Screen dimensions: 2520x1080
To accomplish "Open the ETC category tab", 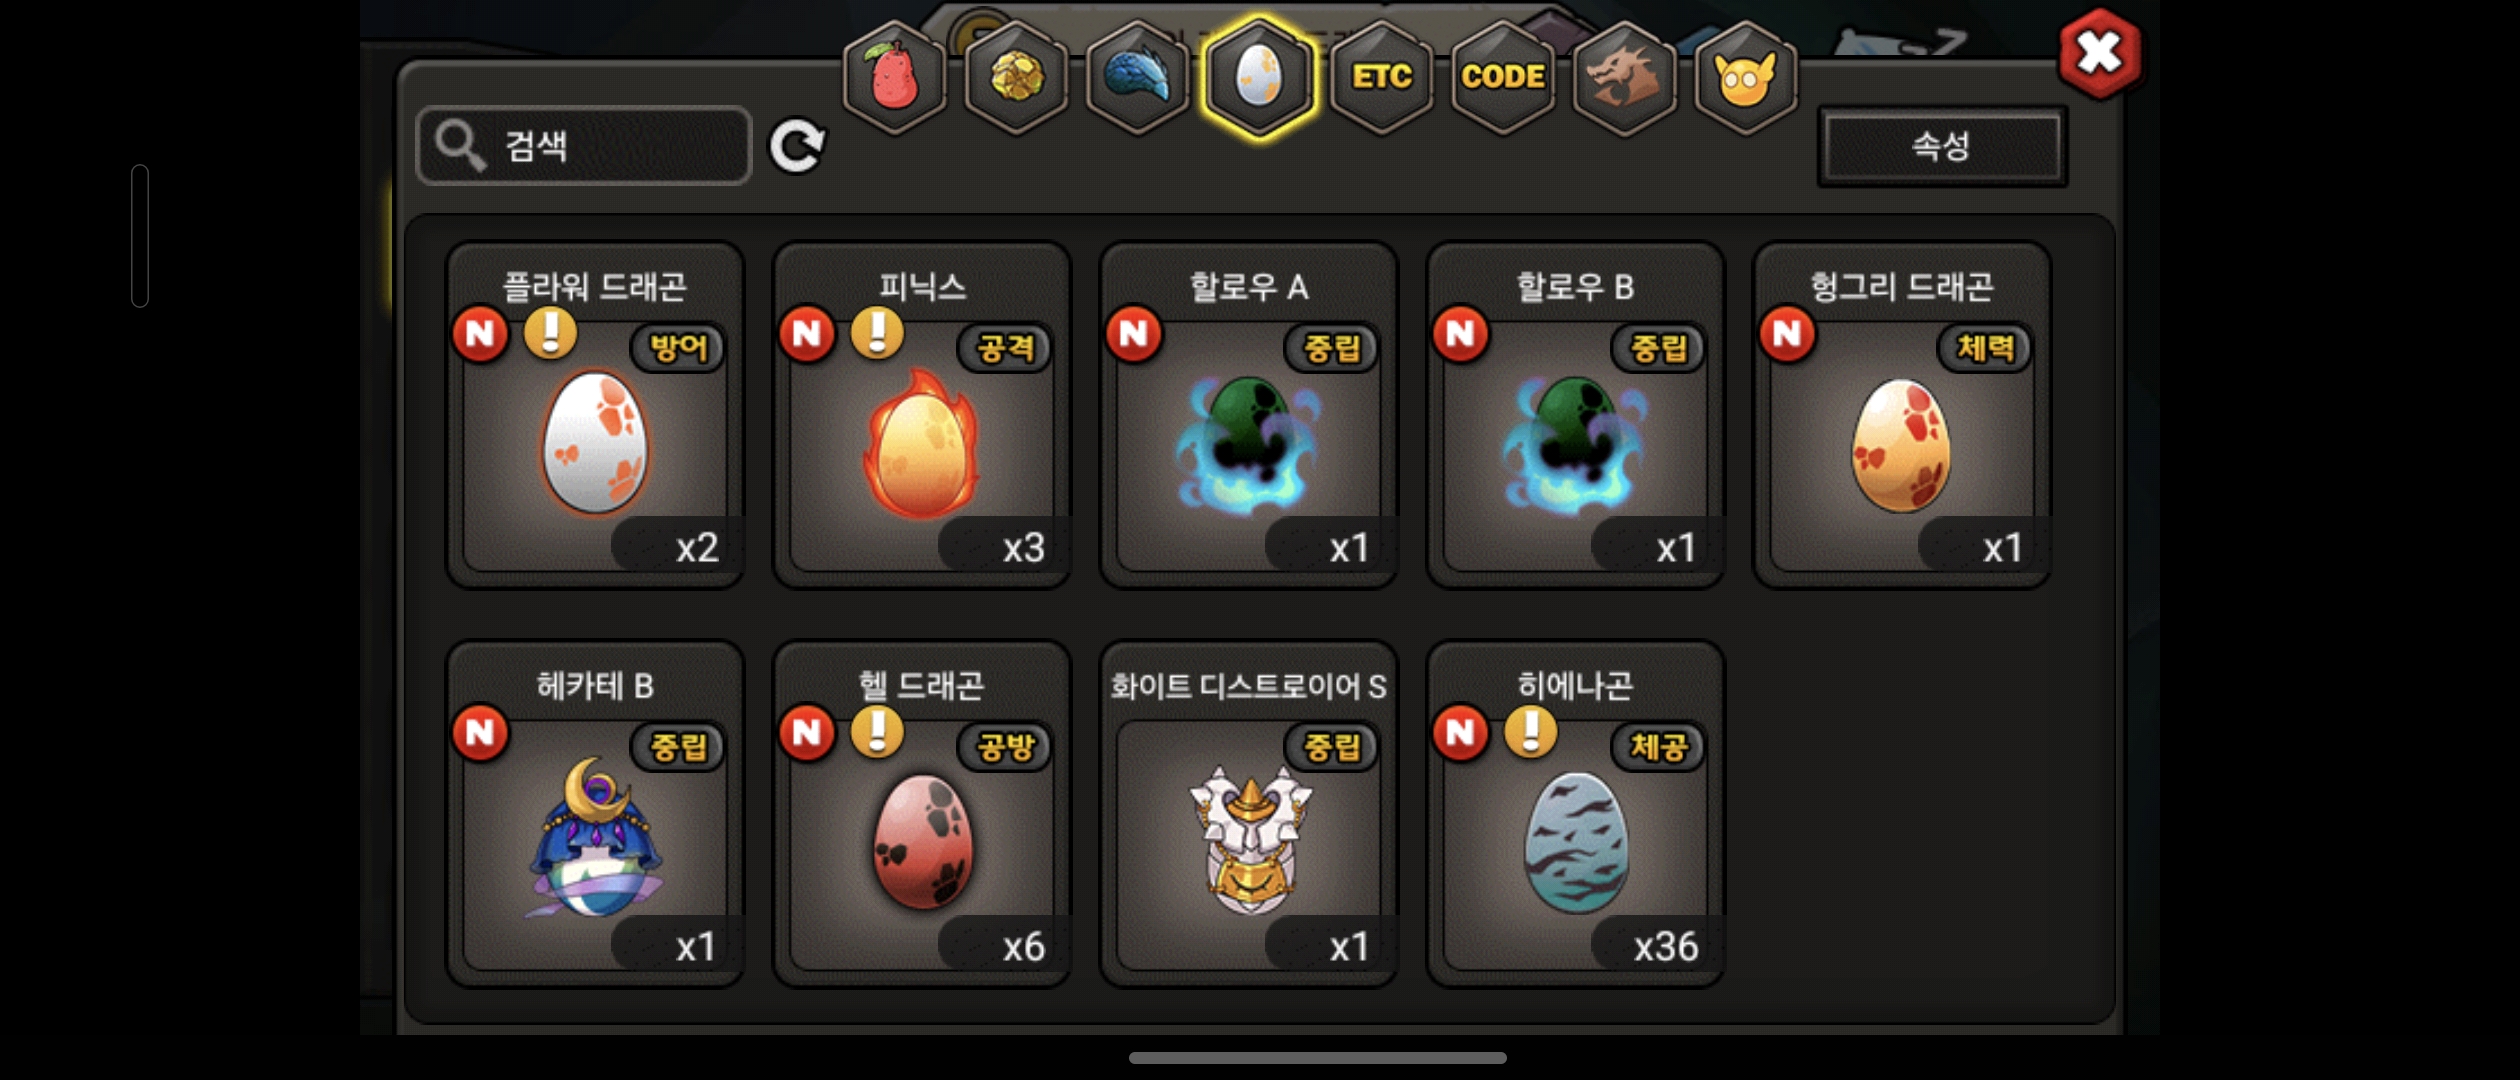I will tap(1381, 78).
